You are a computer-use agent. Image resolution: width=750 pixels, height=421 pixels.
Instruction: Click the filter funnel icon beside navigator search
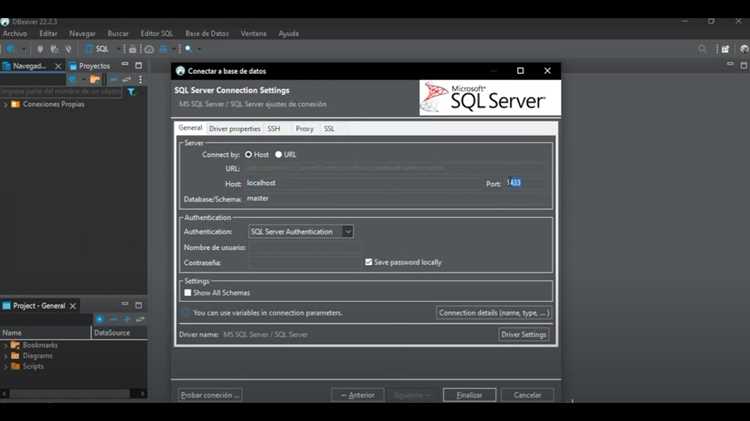(131, 91)
